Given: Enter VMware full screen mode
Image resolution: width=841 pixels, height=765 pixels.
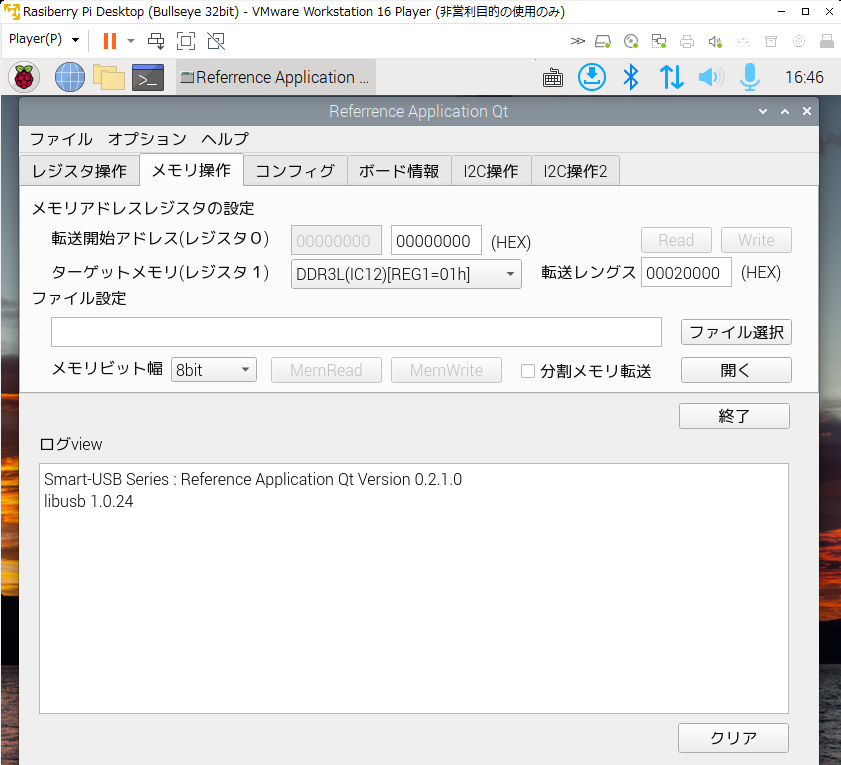Looking at the screenshot, I should (x=186, y=41).
